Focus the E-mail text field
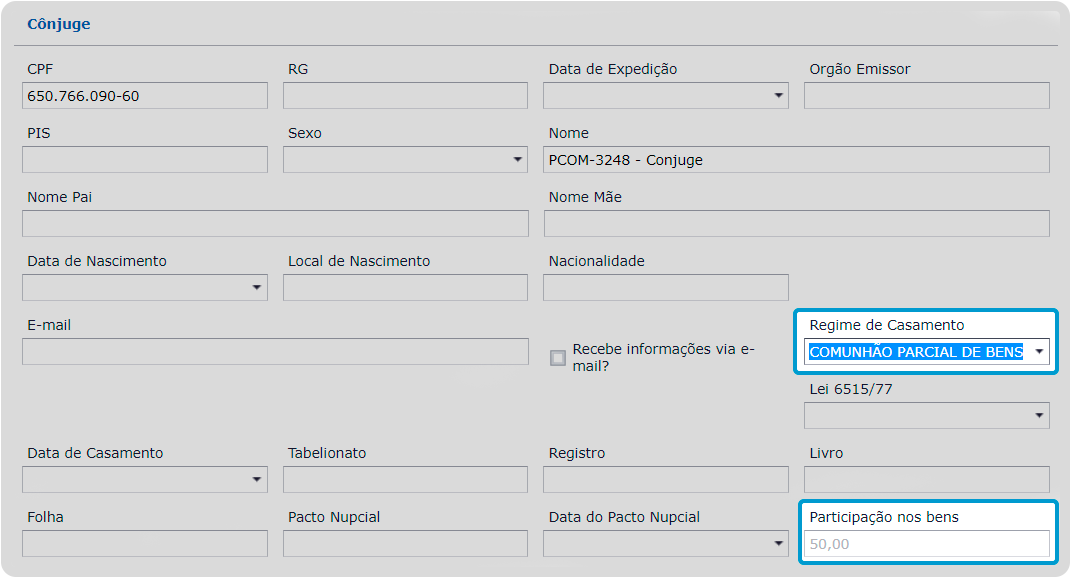 pyautogui.click(x=275, y=352)
